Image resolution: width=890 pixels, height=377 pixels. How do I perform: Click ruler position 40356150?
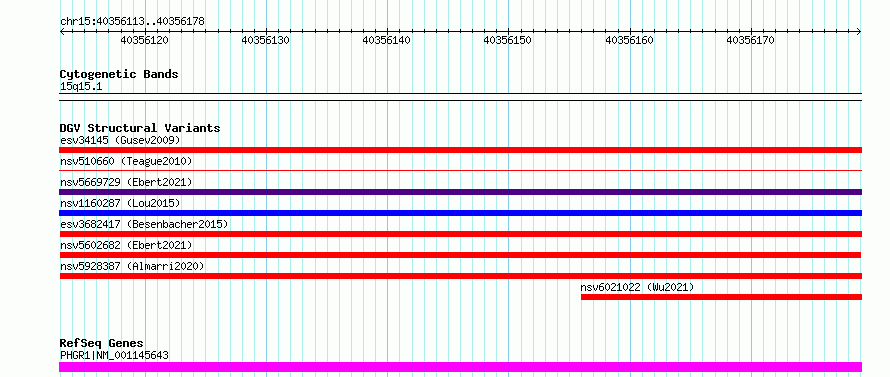click(507, 40)
